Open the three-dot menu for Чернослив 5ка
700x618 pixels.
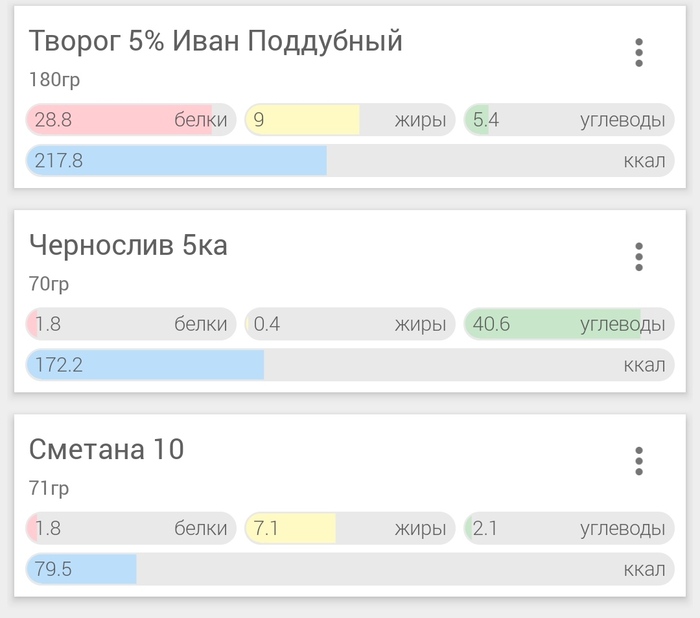point(639,257)
